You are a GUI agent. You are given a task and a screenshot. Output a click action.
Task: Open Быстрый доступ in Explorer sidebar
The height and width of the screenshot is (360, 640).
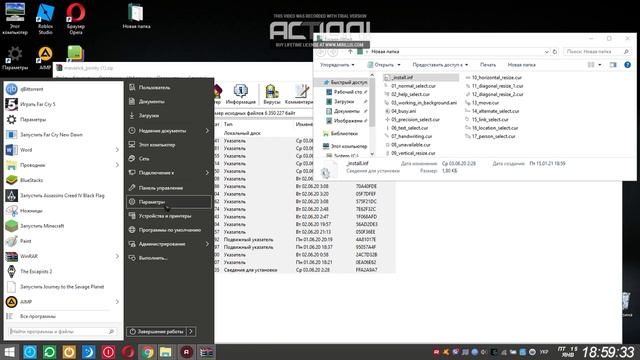click(345, 82)
